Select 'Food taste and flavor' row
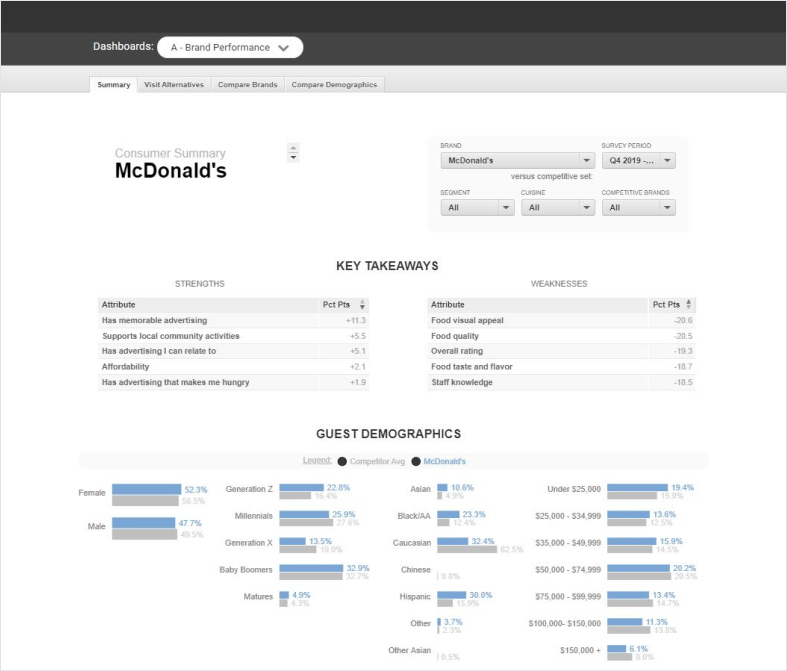This screenshot has height=671, width=787. coord(561,366)
